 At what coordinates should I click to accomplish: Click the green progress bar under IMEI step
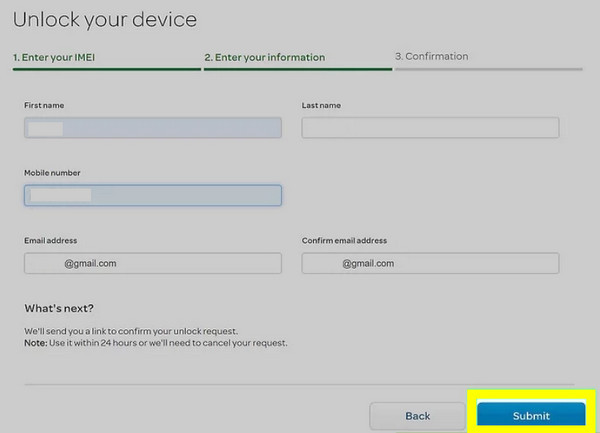pyautogui.click(x=106, y=69)
